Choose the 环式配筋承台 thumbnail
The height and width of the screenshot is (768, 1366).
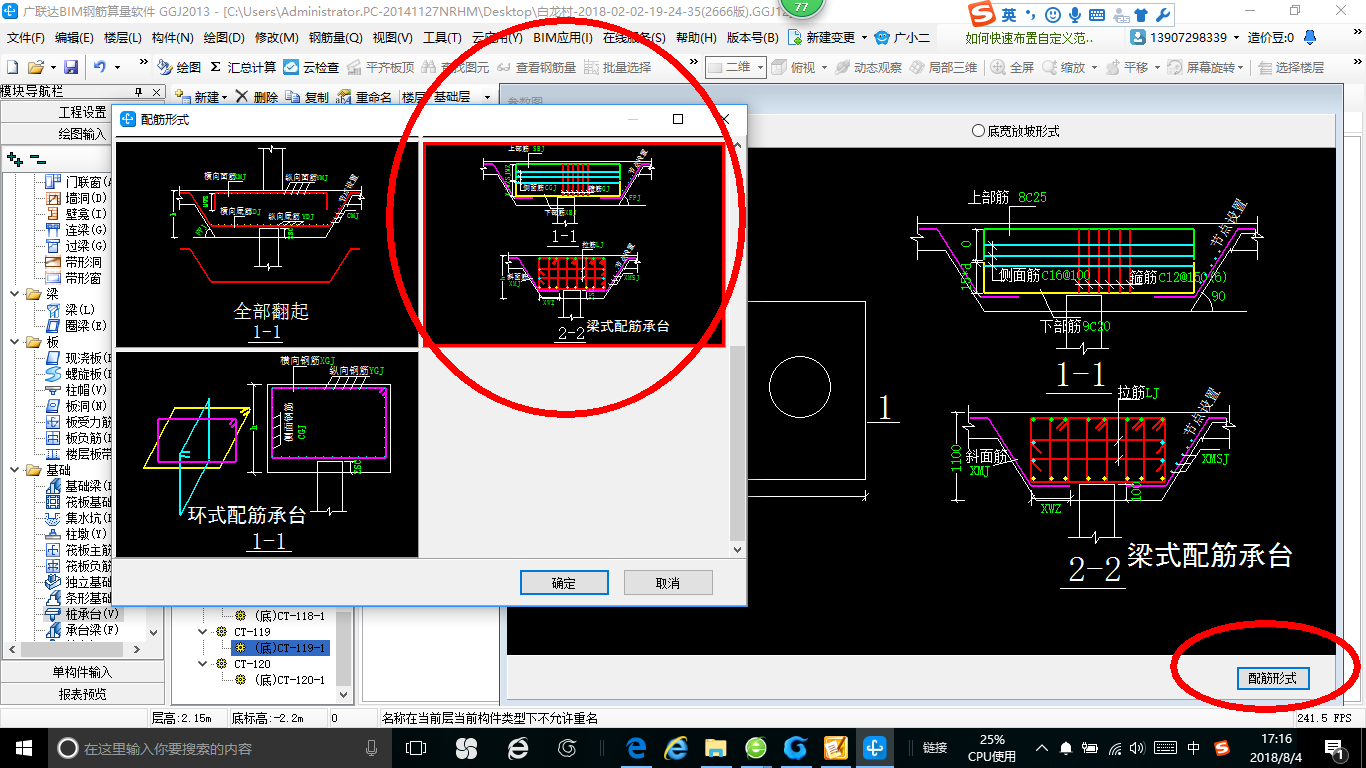point(267,454)
